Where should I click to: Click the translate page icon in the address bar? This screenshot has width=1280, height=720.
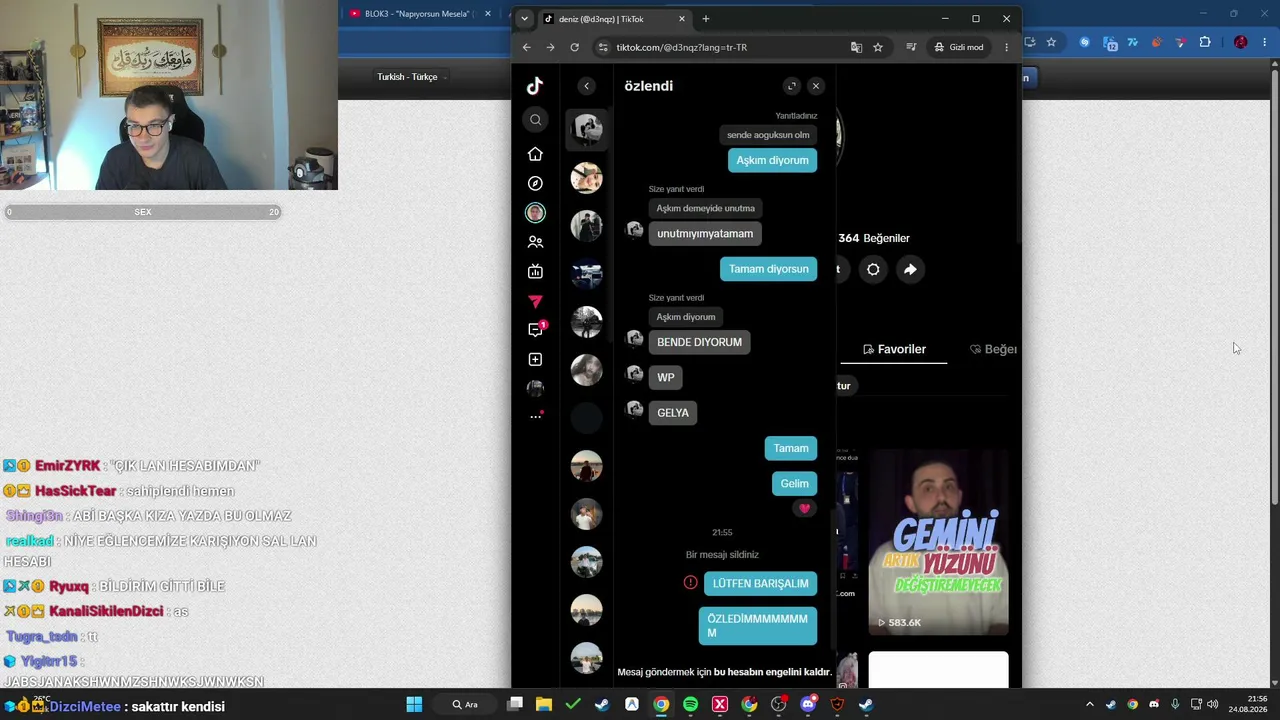[856, 47]
